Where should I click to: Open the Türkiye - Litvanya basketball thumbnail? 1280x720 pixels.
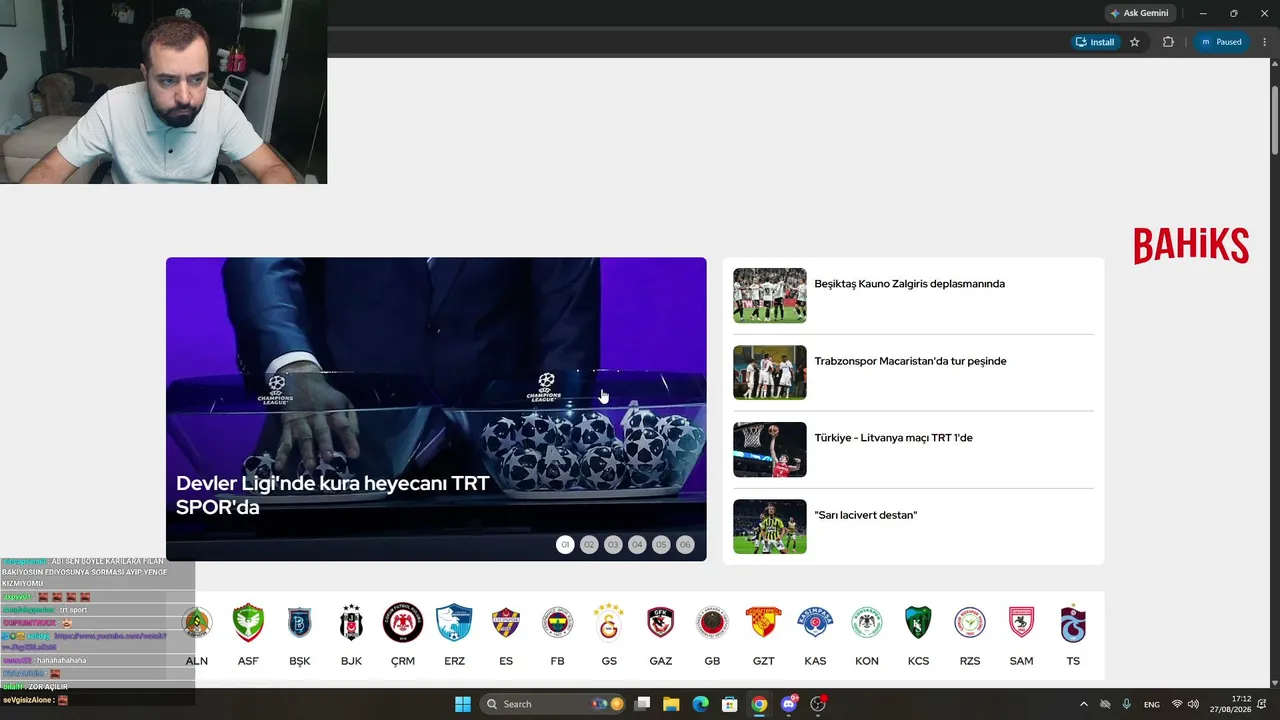pyautogui.click(x=770, y=449)
